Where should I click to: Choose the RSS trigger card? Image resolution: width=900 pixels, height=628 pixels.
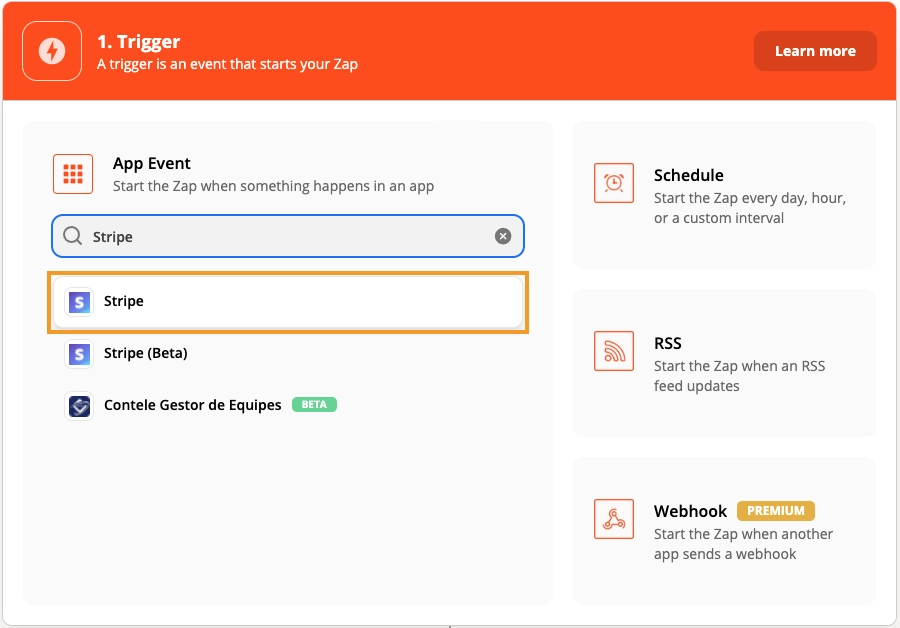pos(724,363)
